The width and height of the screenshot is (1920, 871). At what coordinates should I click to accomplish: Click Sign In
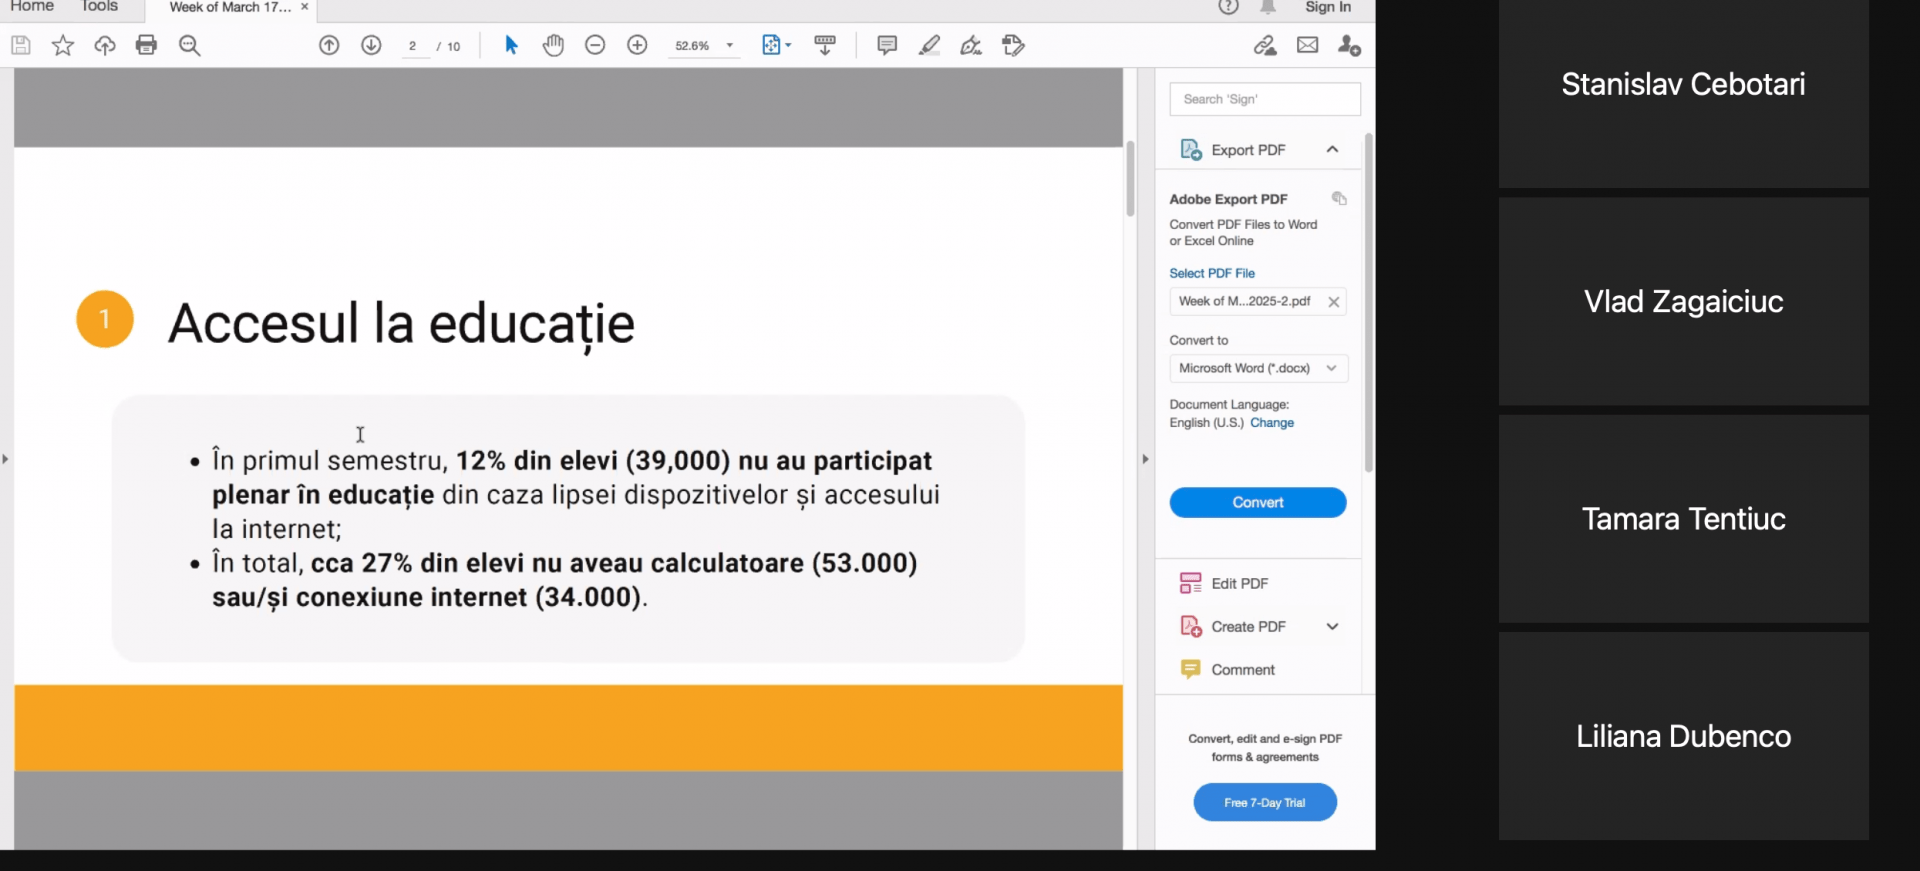click(1327, 7)
